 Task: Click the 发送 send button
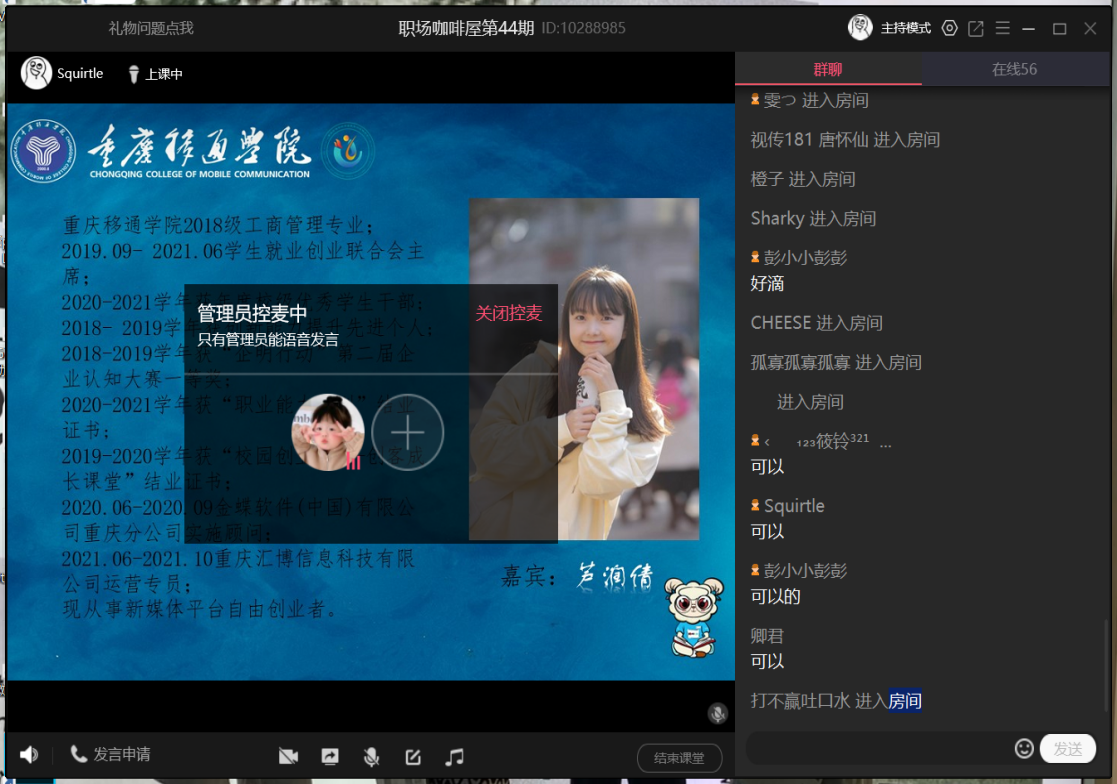(x=1067, y=748)
